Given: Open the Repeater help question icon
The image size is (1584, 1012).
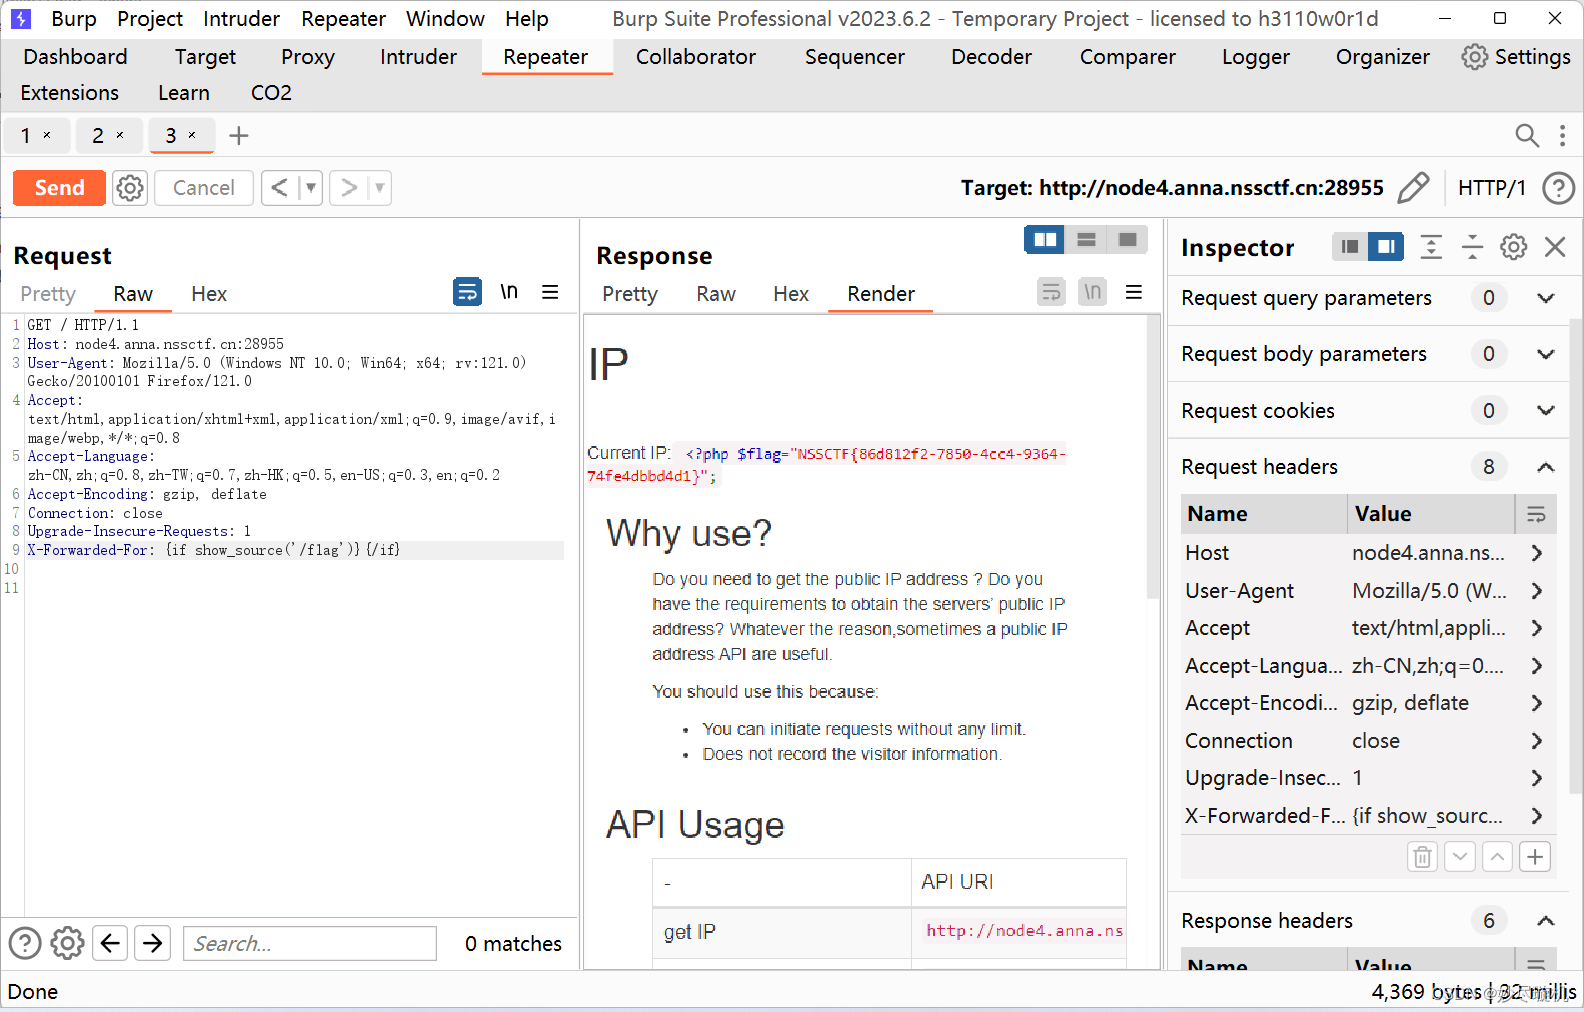Looking at the screenshot, I should (x=1558, y=188).
